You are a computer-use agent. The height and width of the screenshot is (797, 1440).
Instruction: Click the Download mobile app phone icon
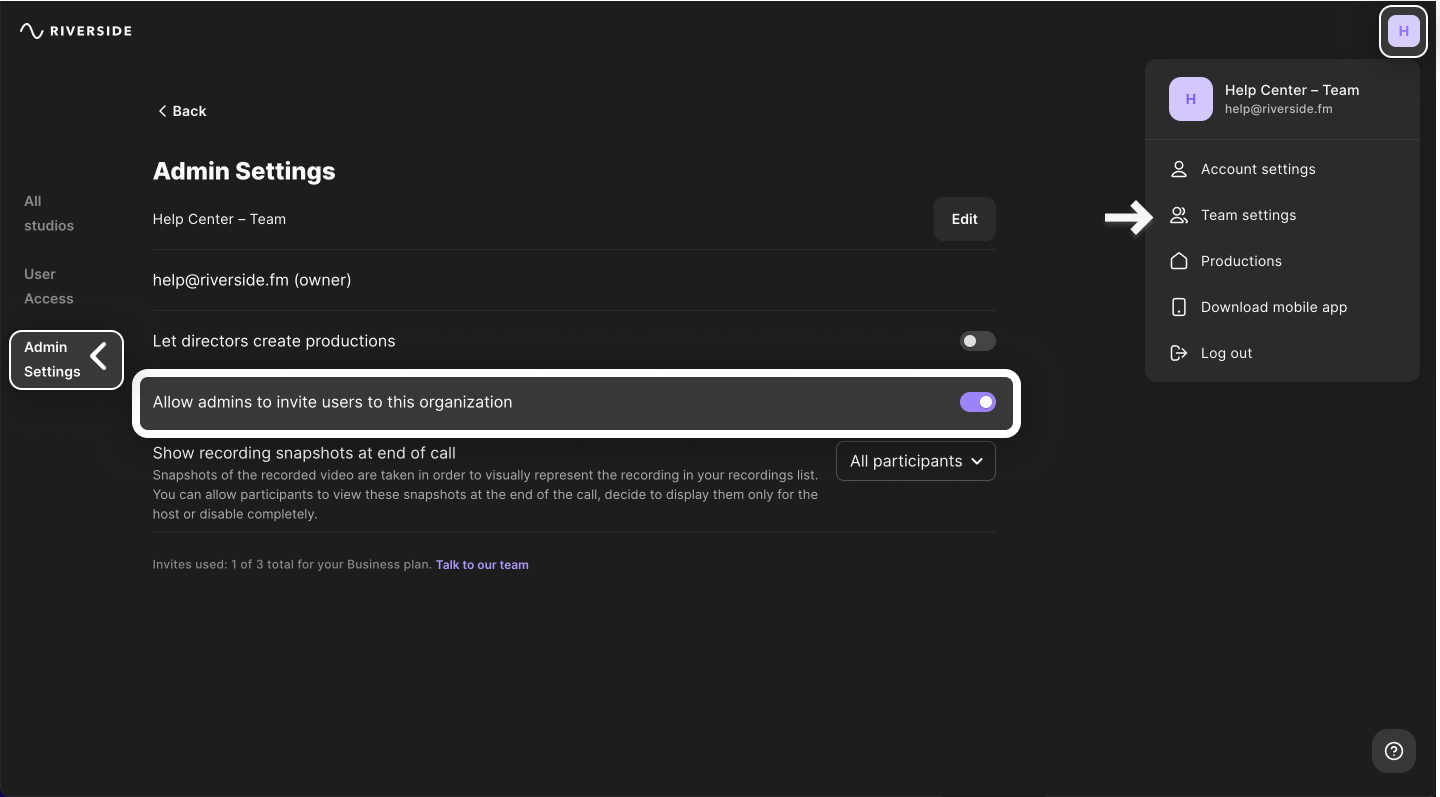(1179, 307)
